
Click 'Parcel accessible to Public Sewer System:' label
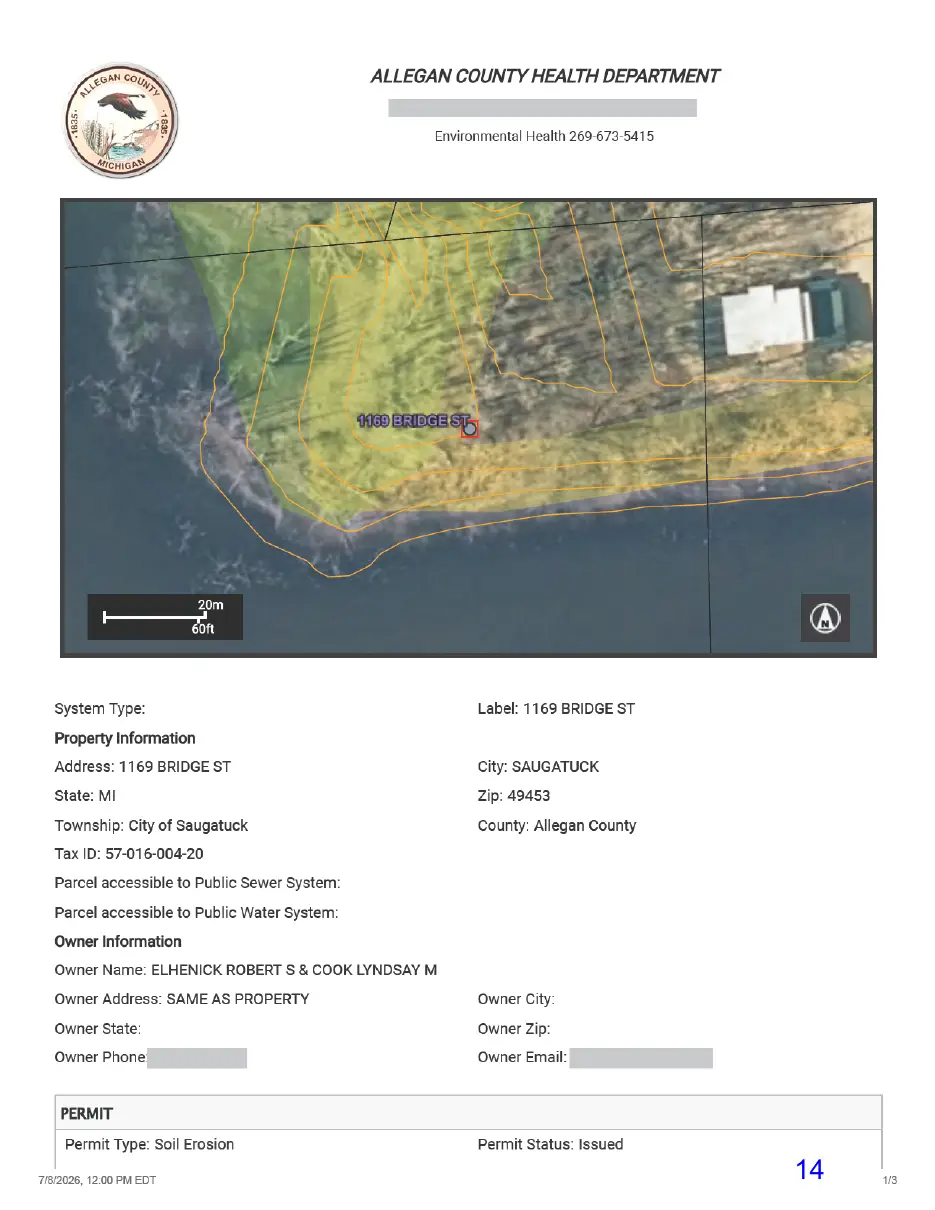[x=198, y=883]
